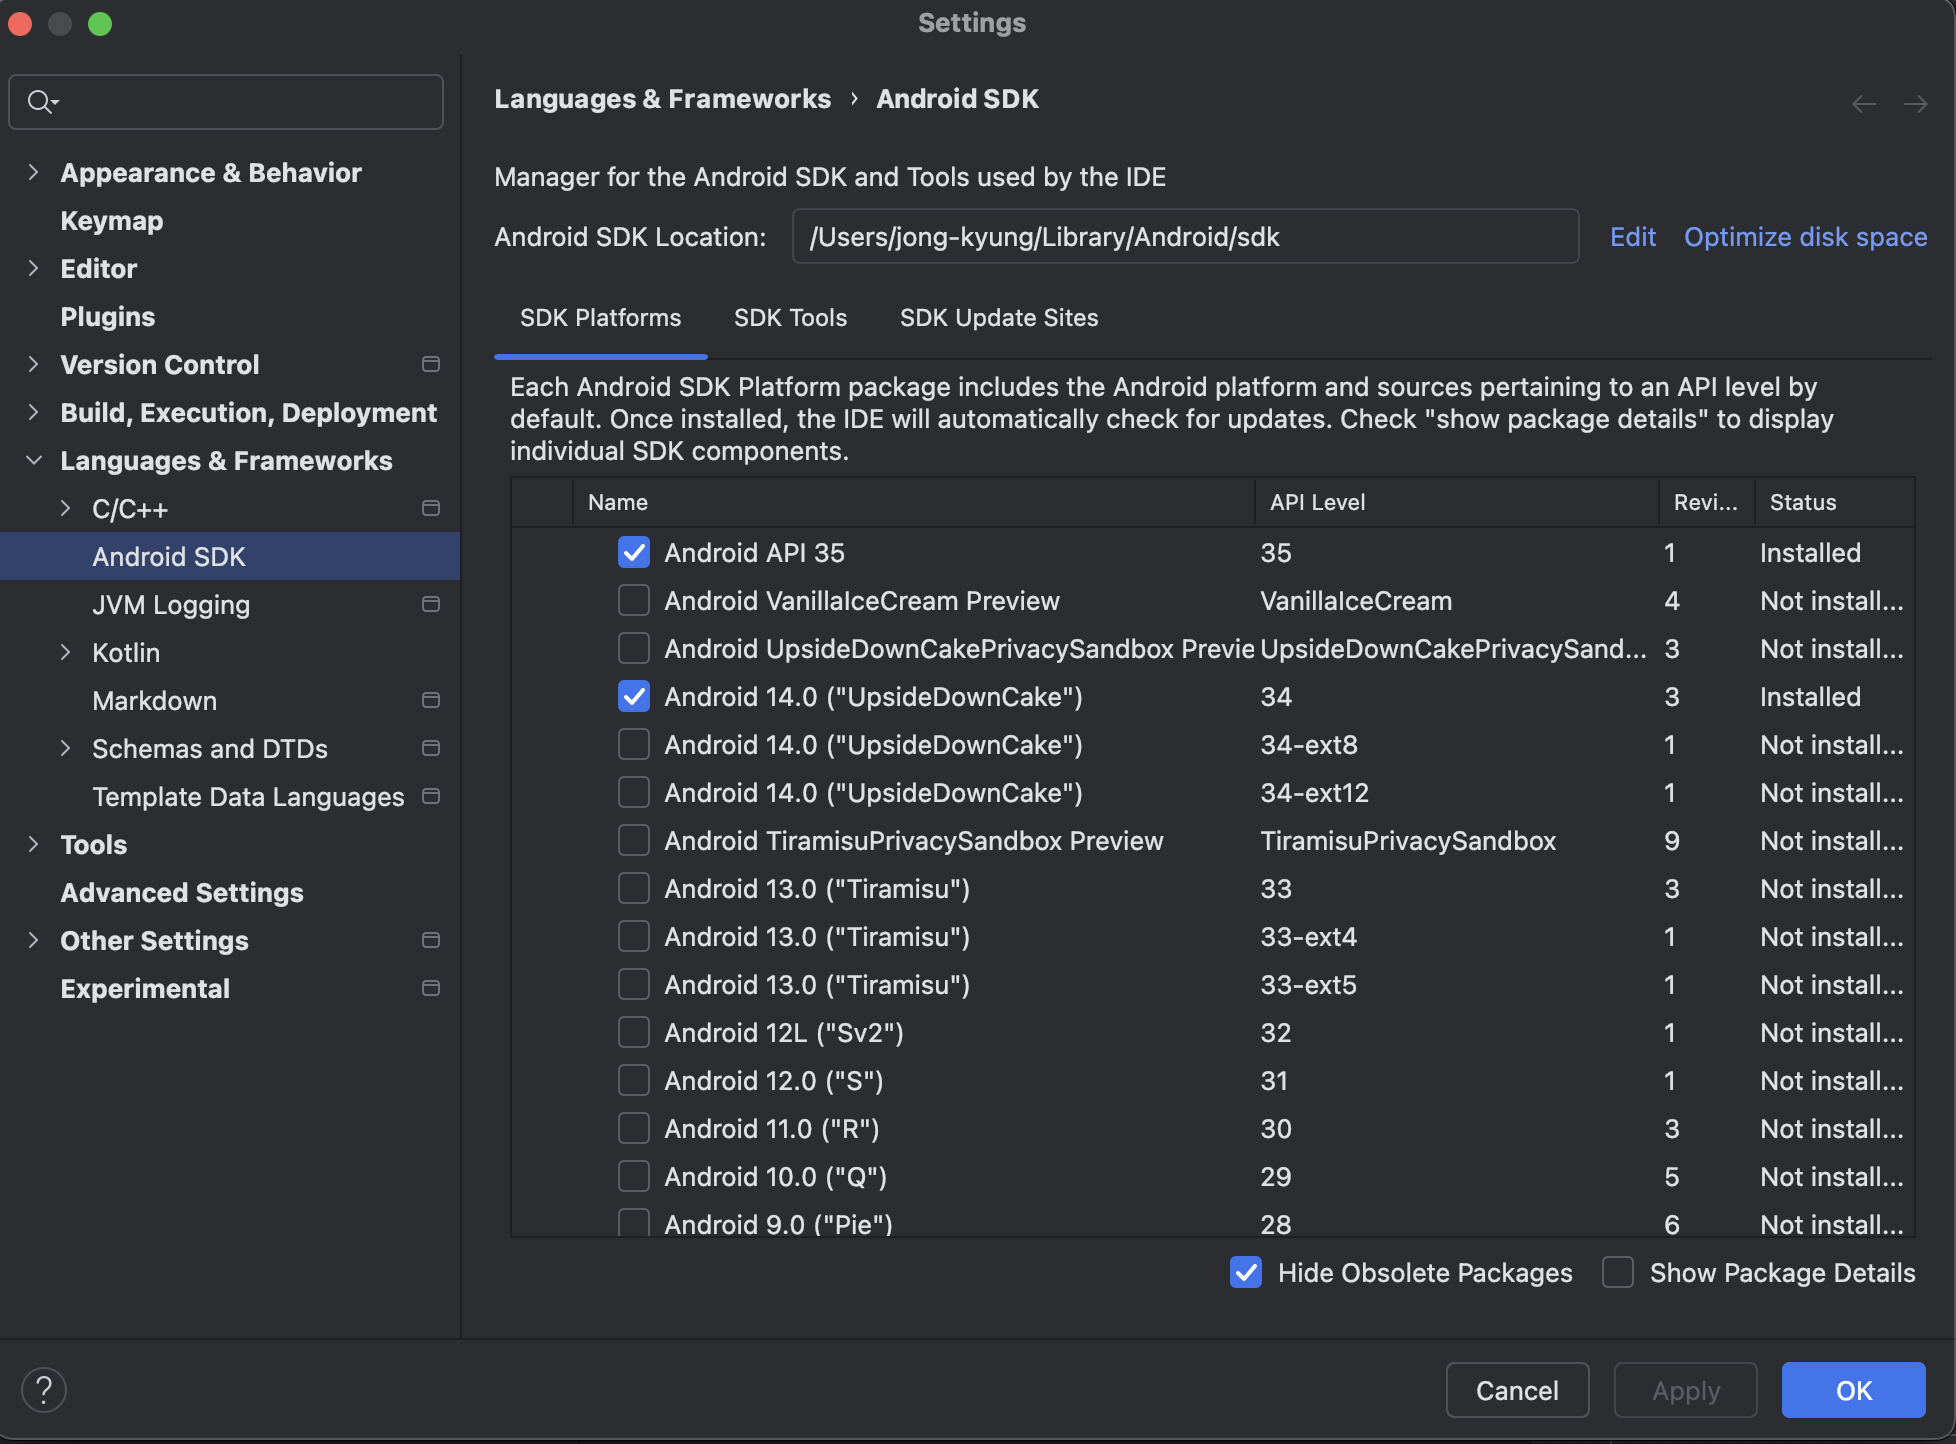The image size is (1956, 1444).
Task: Select Build Execution Deployment icon
Action: [33, 413]
